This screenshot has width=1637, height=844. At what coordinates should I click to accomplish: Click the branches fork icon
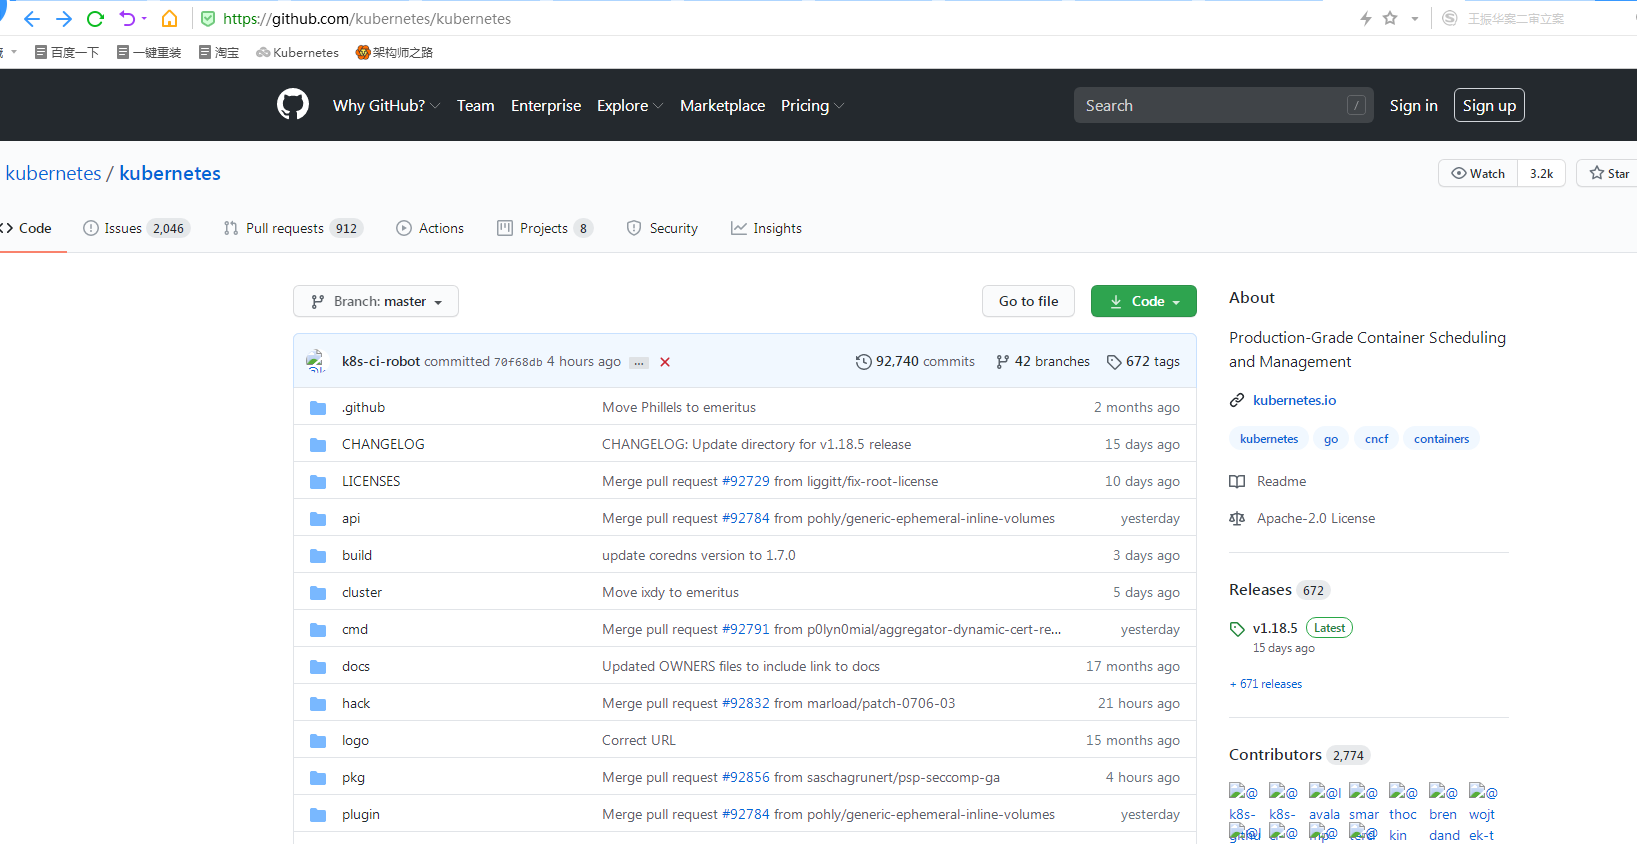(1003, 362)
